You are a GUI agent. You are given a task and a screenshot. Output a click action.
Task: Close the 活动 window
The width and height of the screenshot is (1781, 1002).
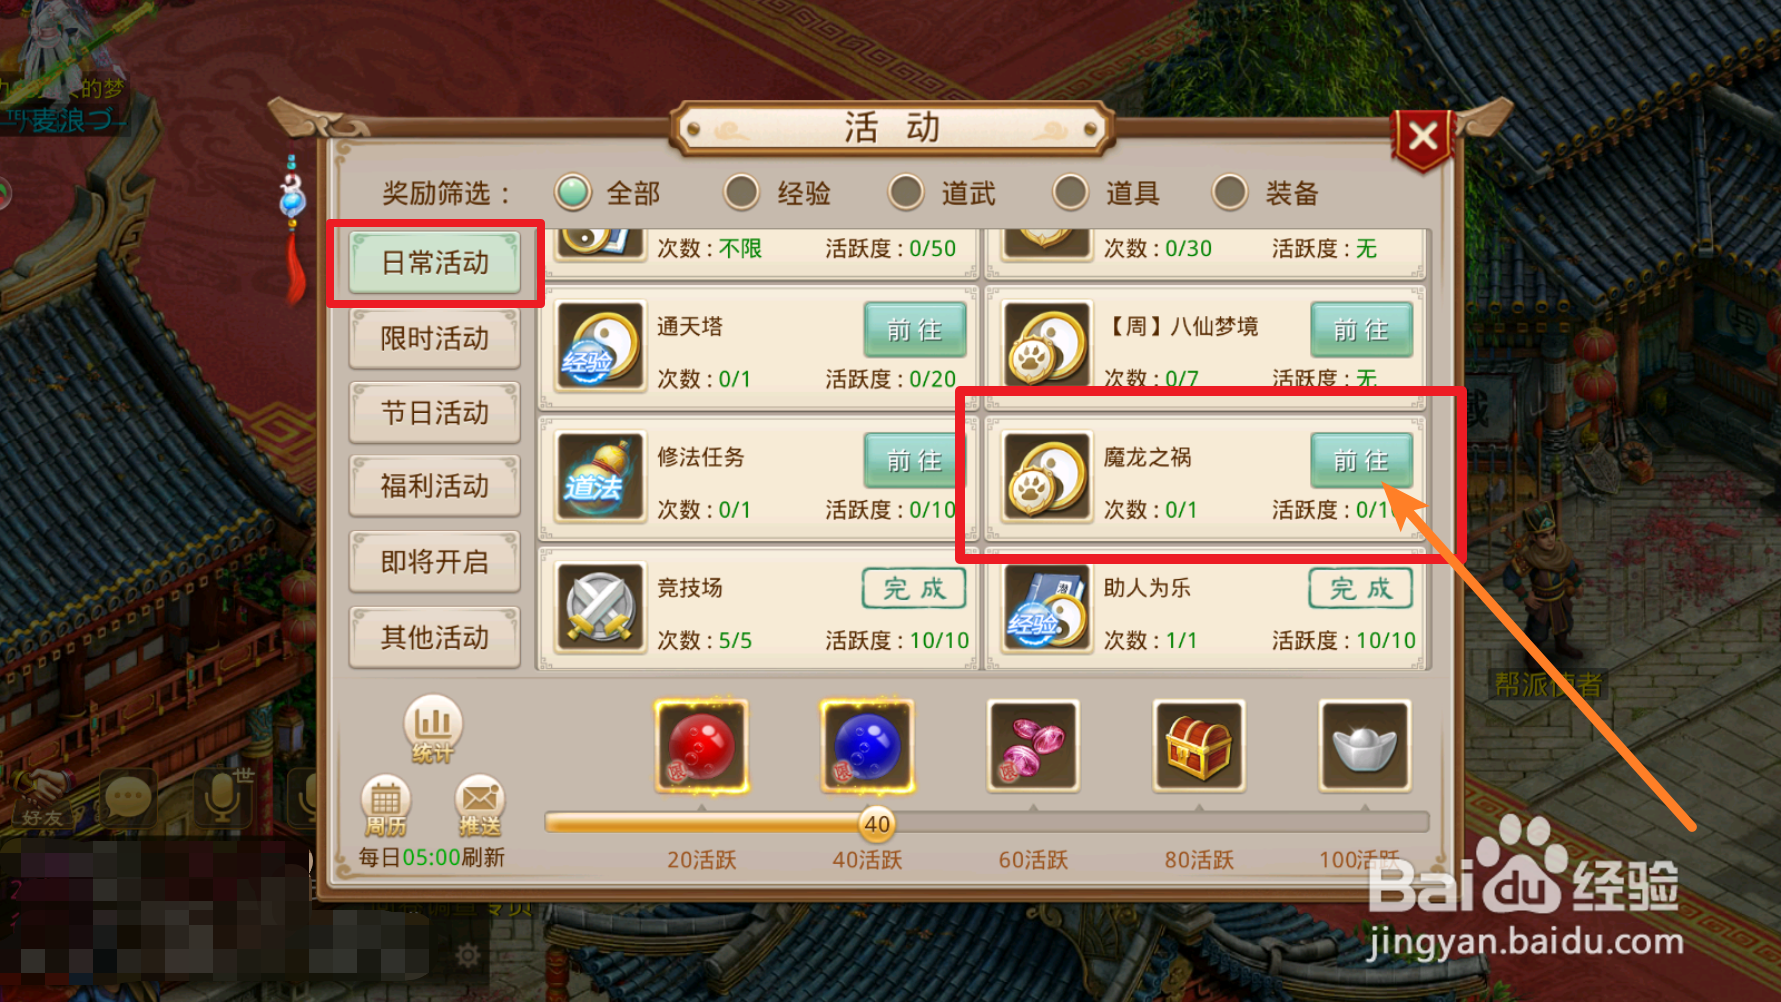(x=1423, y=137)
